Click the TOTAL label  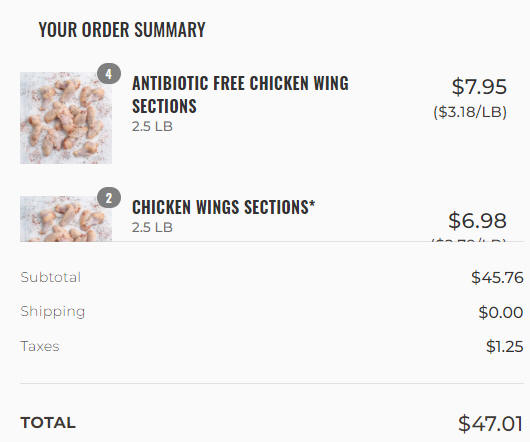(x=48, y=423)
